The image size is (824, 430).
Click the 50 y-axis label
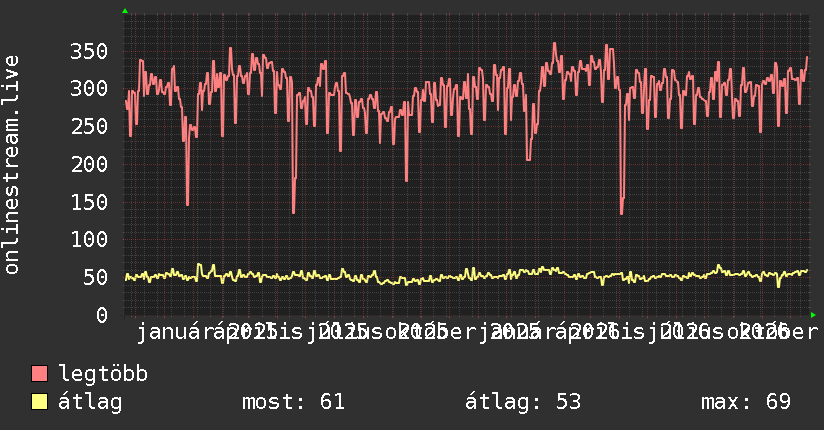click(x=96, y=277)
